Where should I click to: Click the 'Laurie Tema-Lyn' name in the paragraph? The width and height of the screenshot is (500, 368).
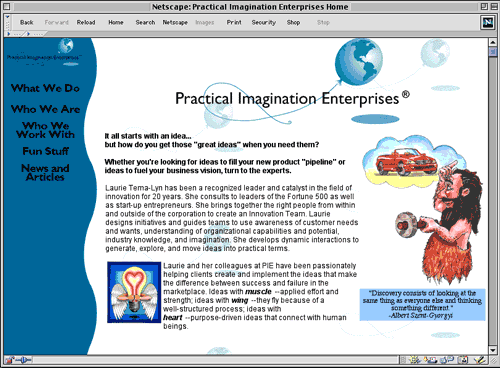[x=134, y=188]
